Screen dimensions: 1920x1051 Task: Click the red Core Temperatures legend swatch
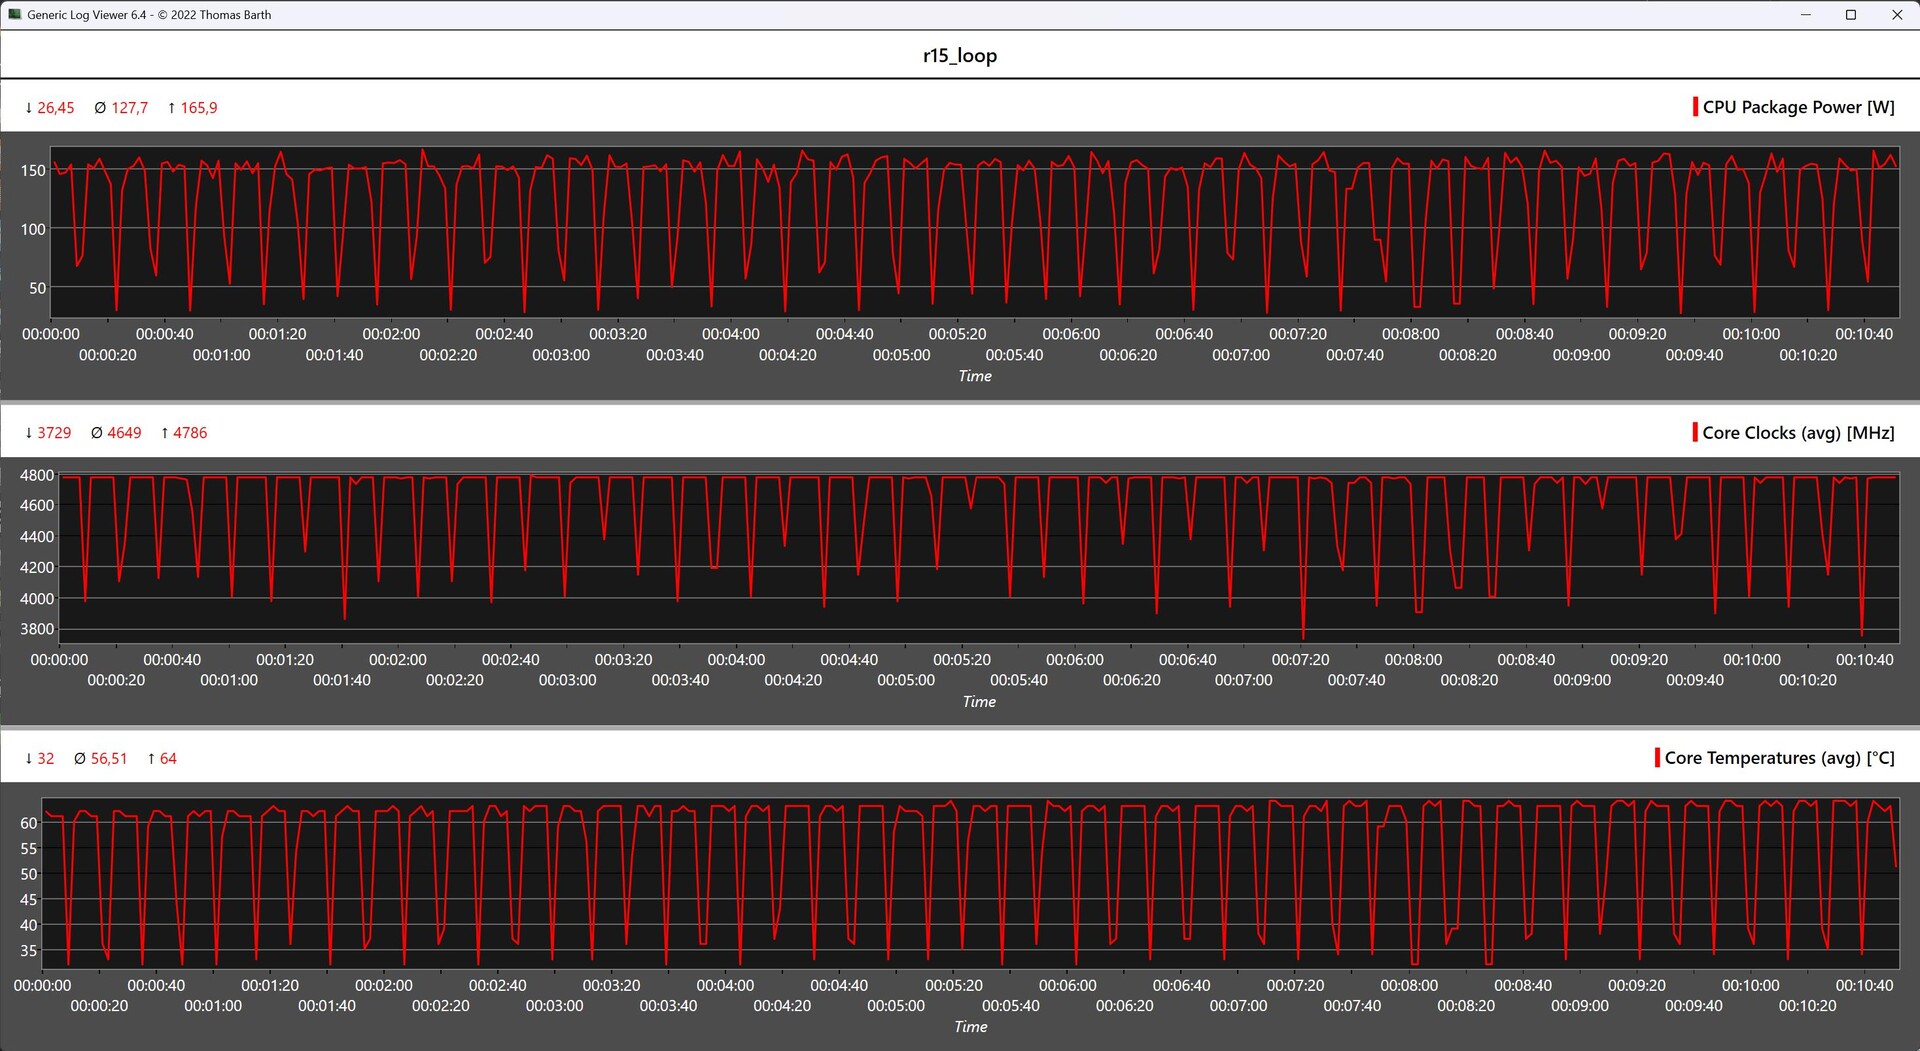click(1657, 758)
